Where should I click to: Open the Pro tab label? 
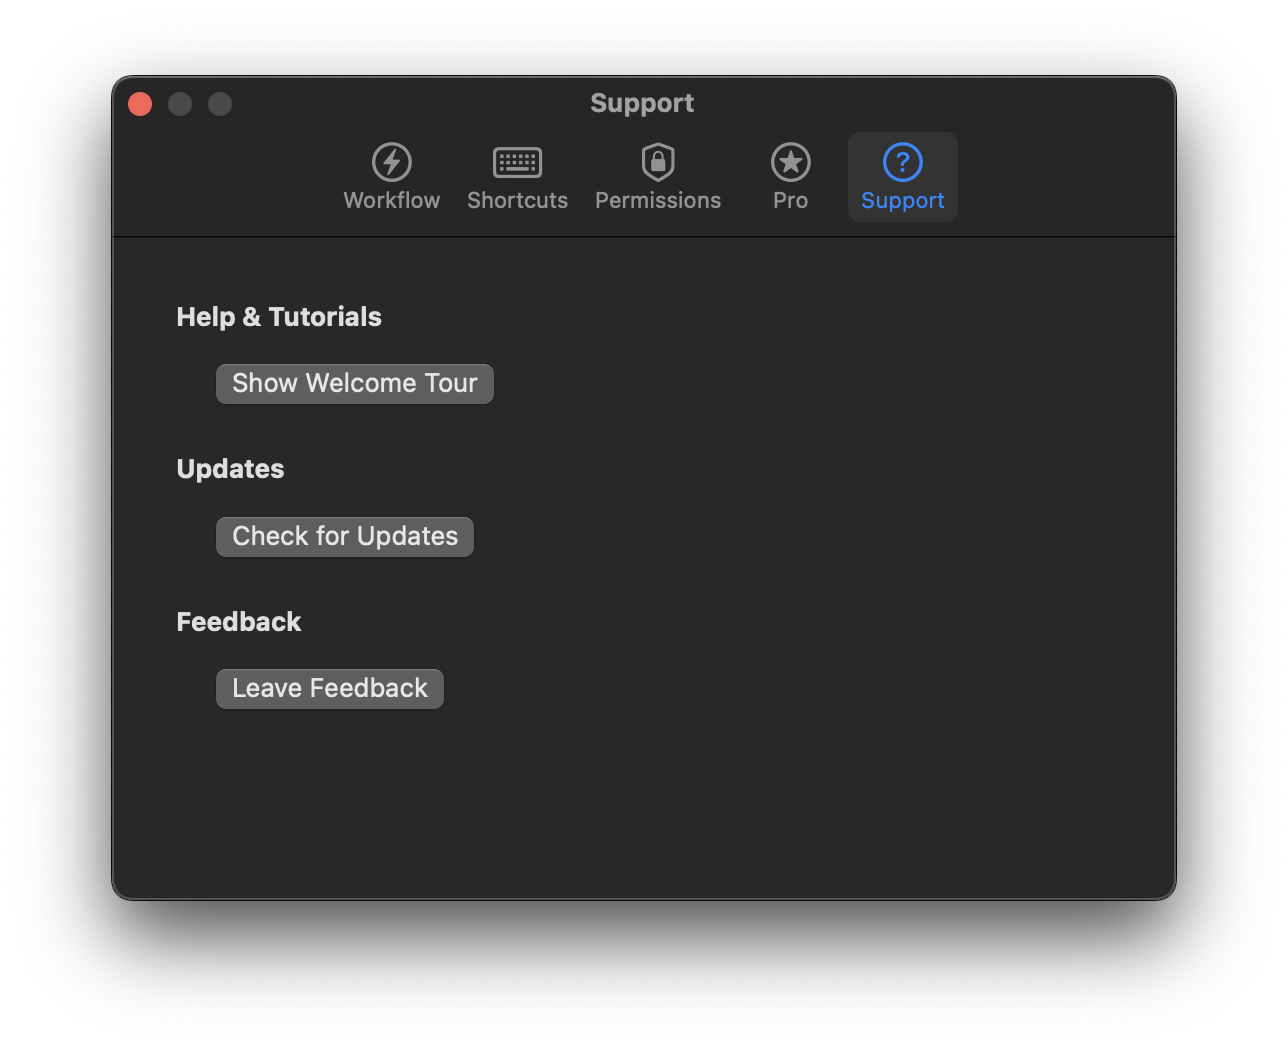tap(790, 201)
